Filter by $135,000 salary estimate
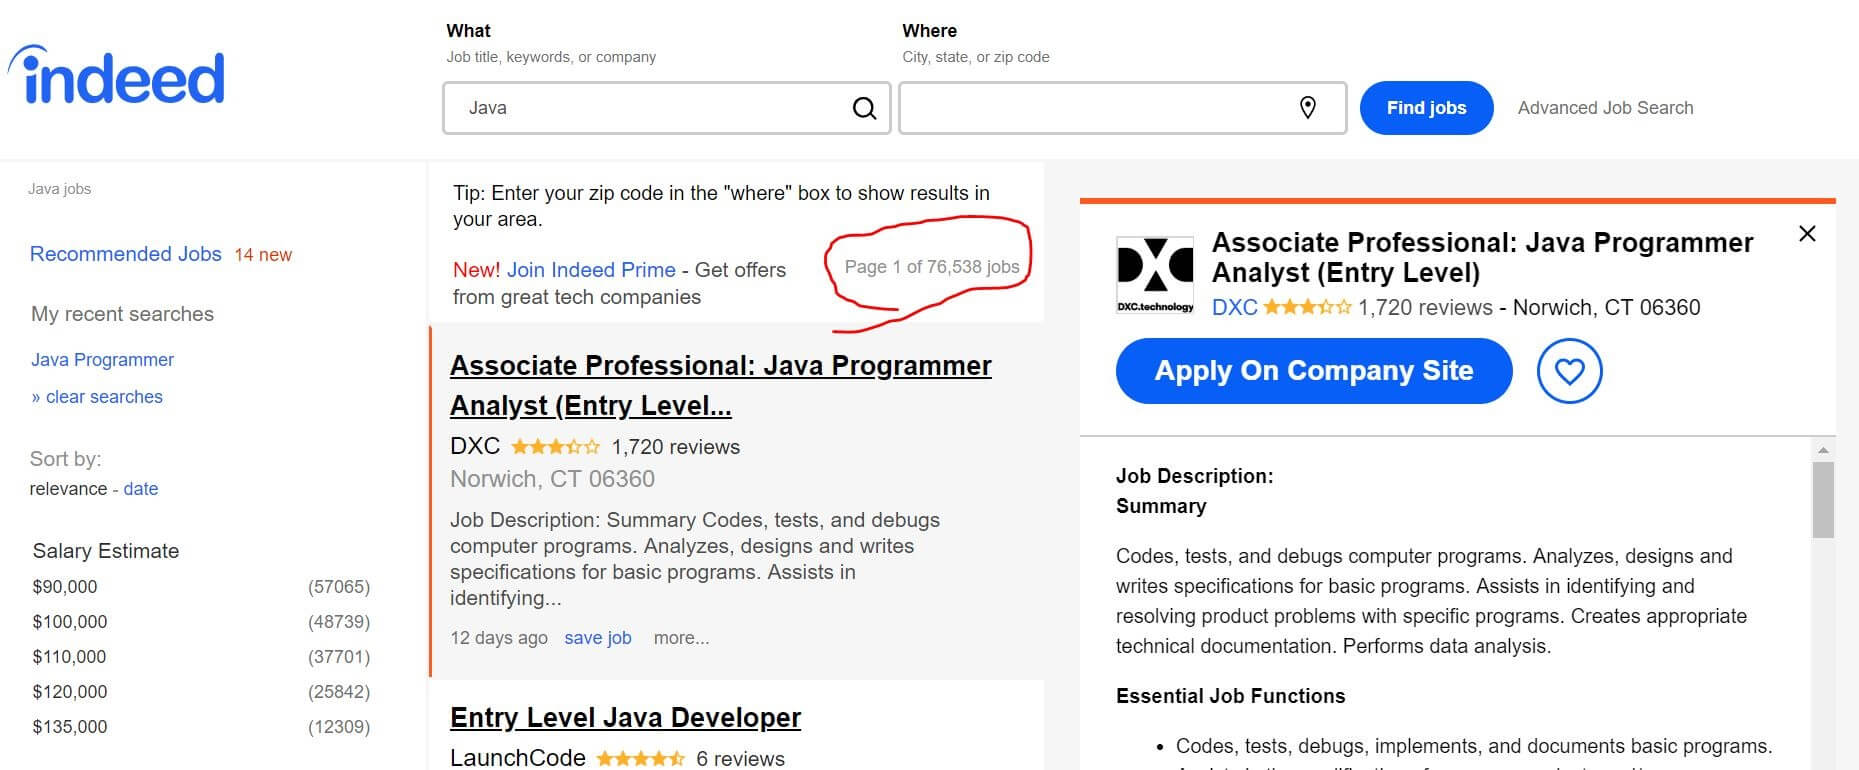 coord(70,727)
